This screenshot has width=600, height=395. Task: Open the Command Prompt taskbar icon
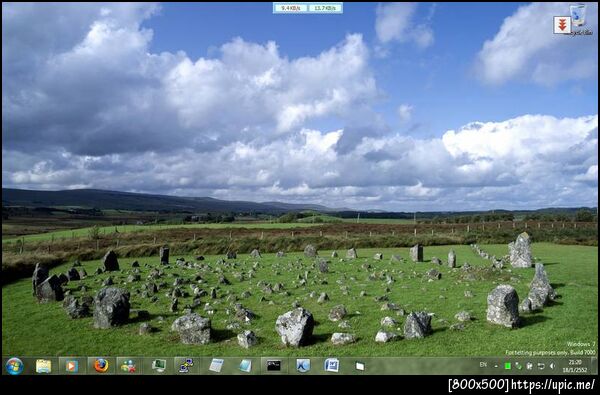[274, 366]
